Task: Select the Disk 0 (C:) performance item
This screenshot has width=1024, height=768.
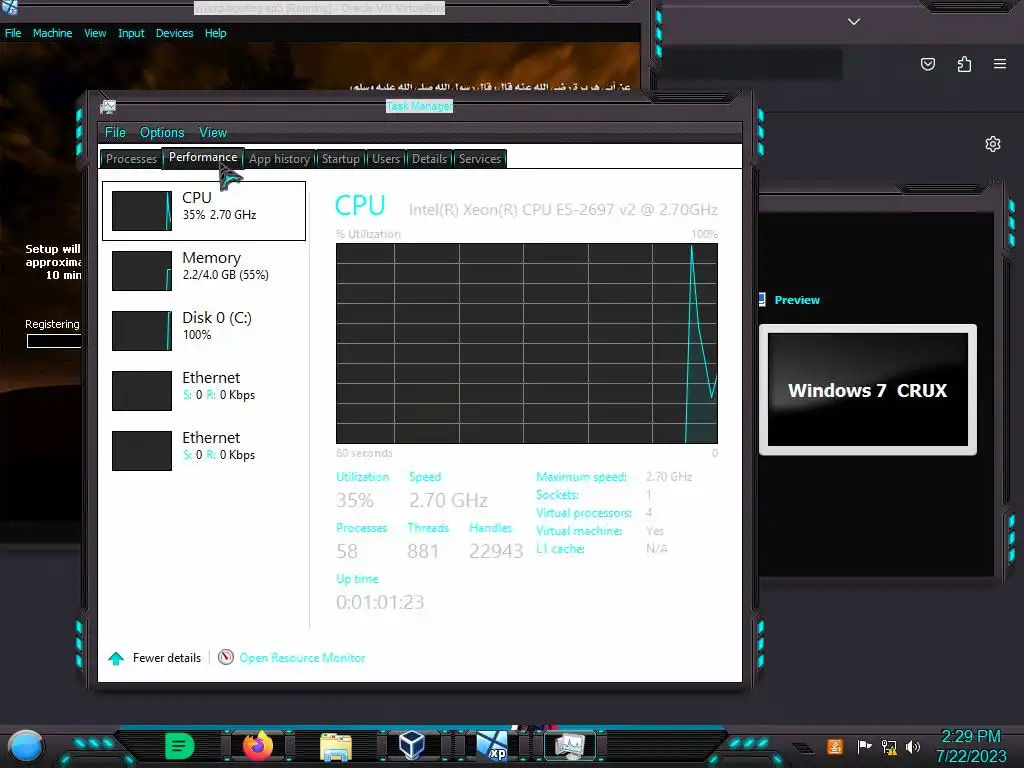Action: click(204, 331)
